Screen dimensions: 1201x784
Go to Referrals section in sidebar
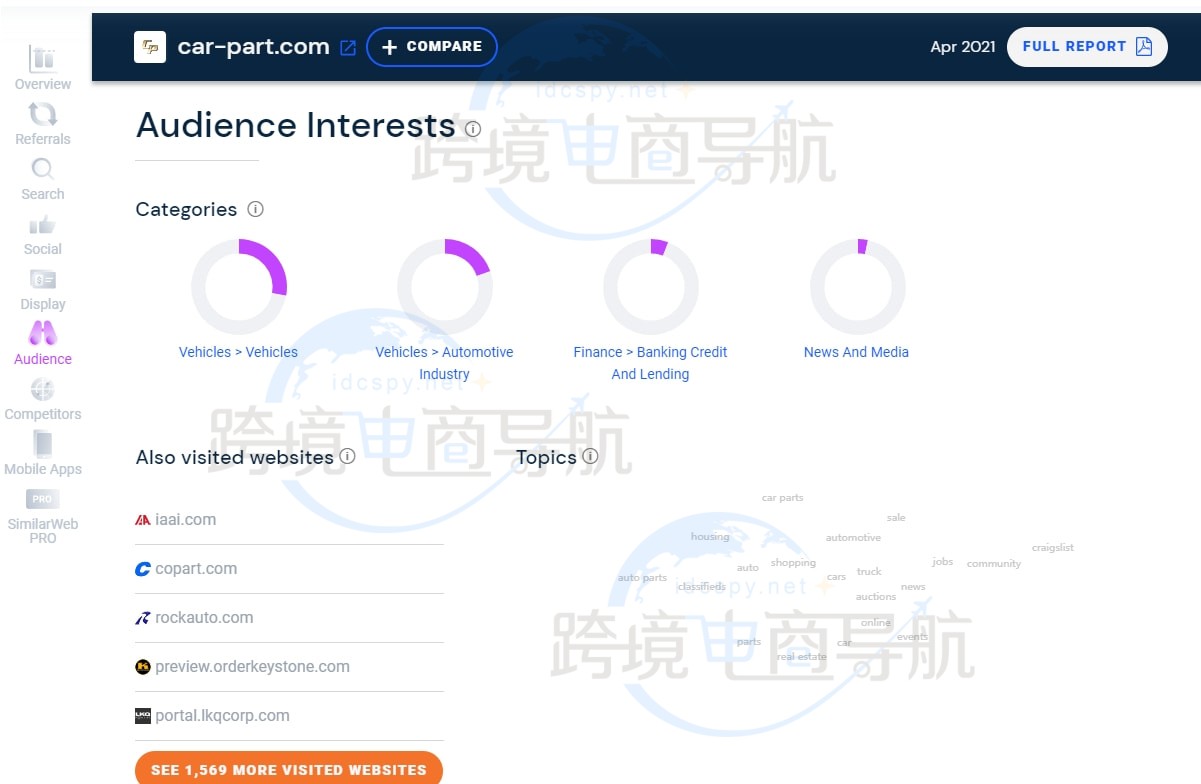pyautogui.click(x=43, y=115)
